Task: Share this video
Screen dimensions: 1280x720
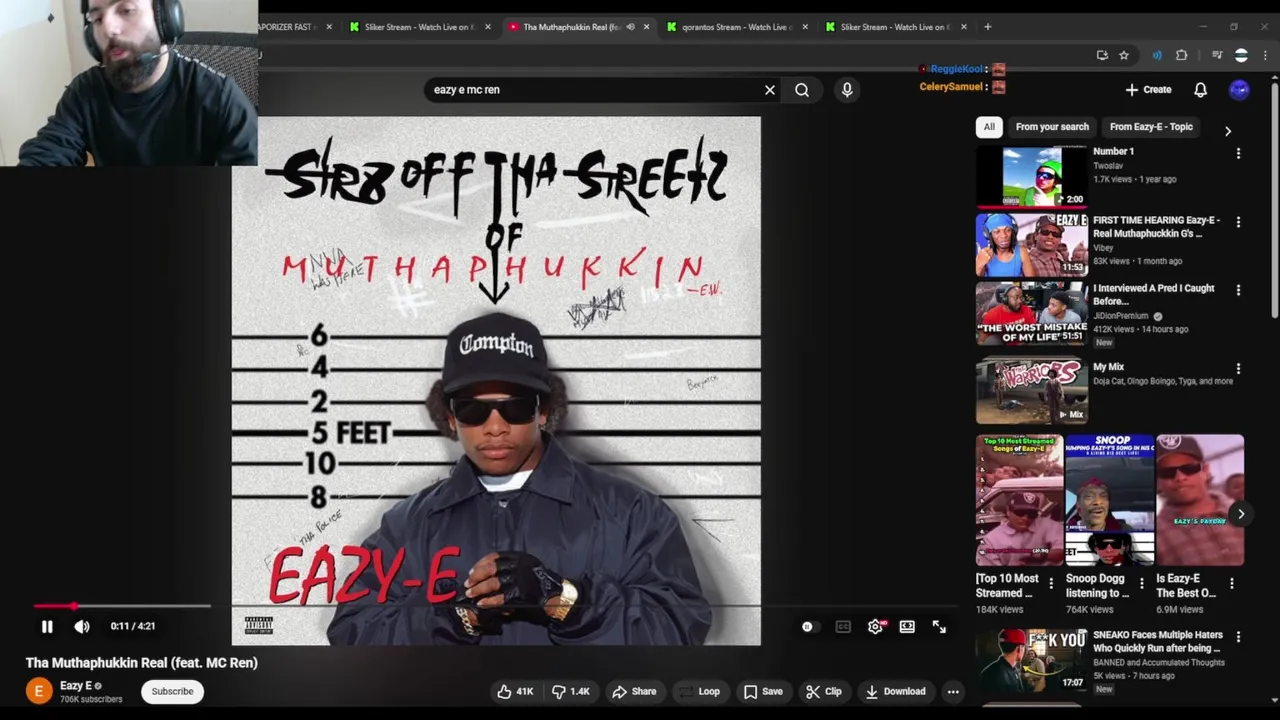Action: 634,691
